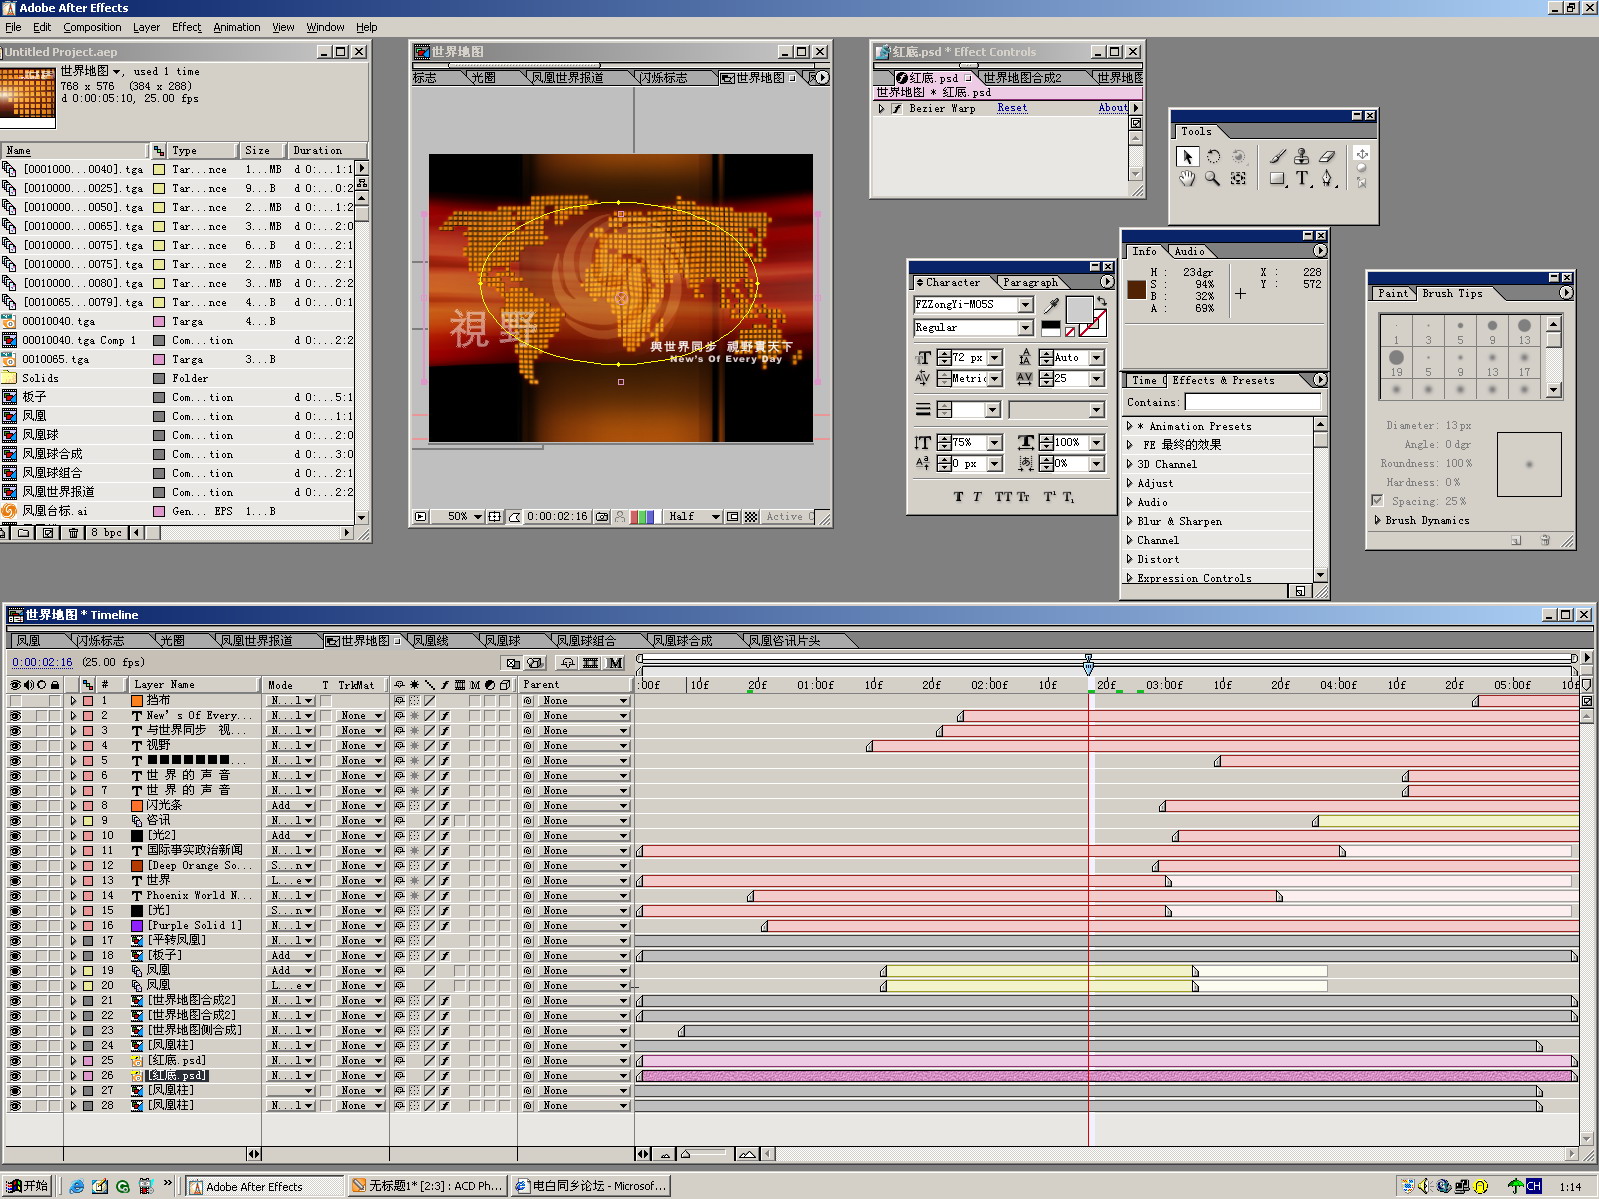Click the Contains search field in Effects
This screenshot has width=1599, height=1199.
(1252, 402)
